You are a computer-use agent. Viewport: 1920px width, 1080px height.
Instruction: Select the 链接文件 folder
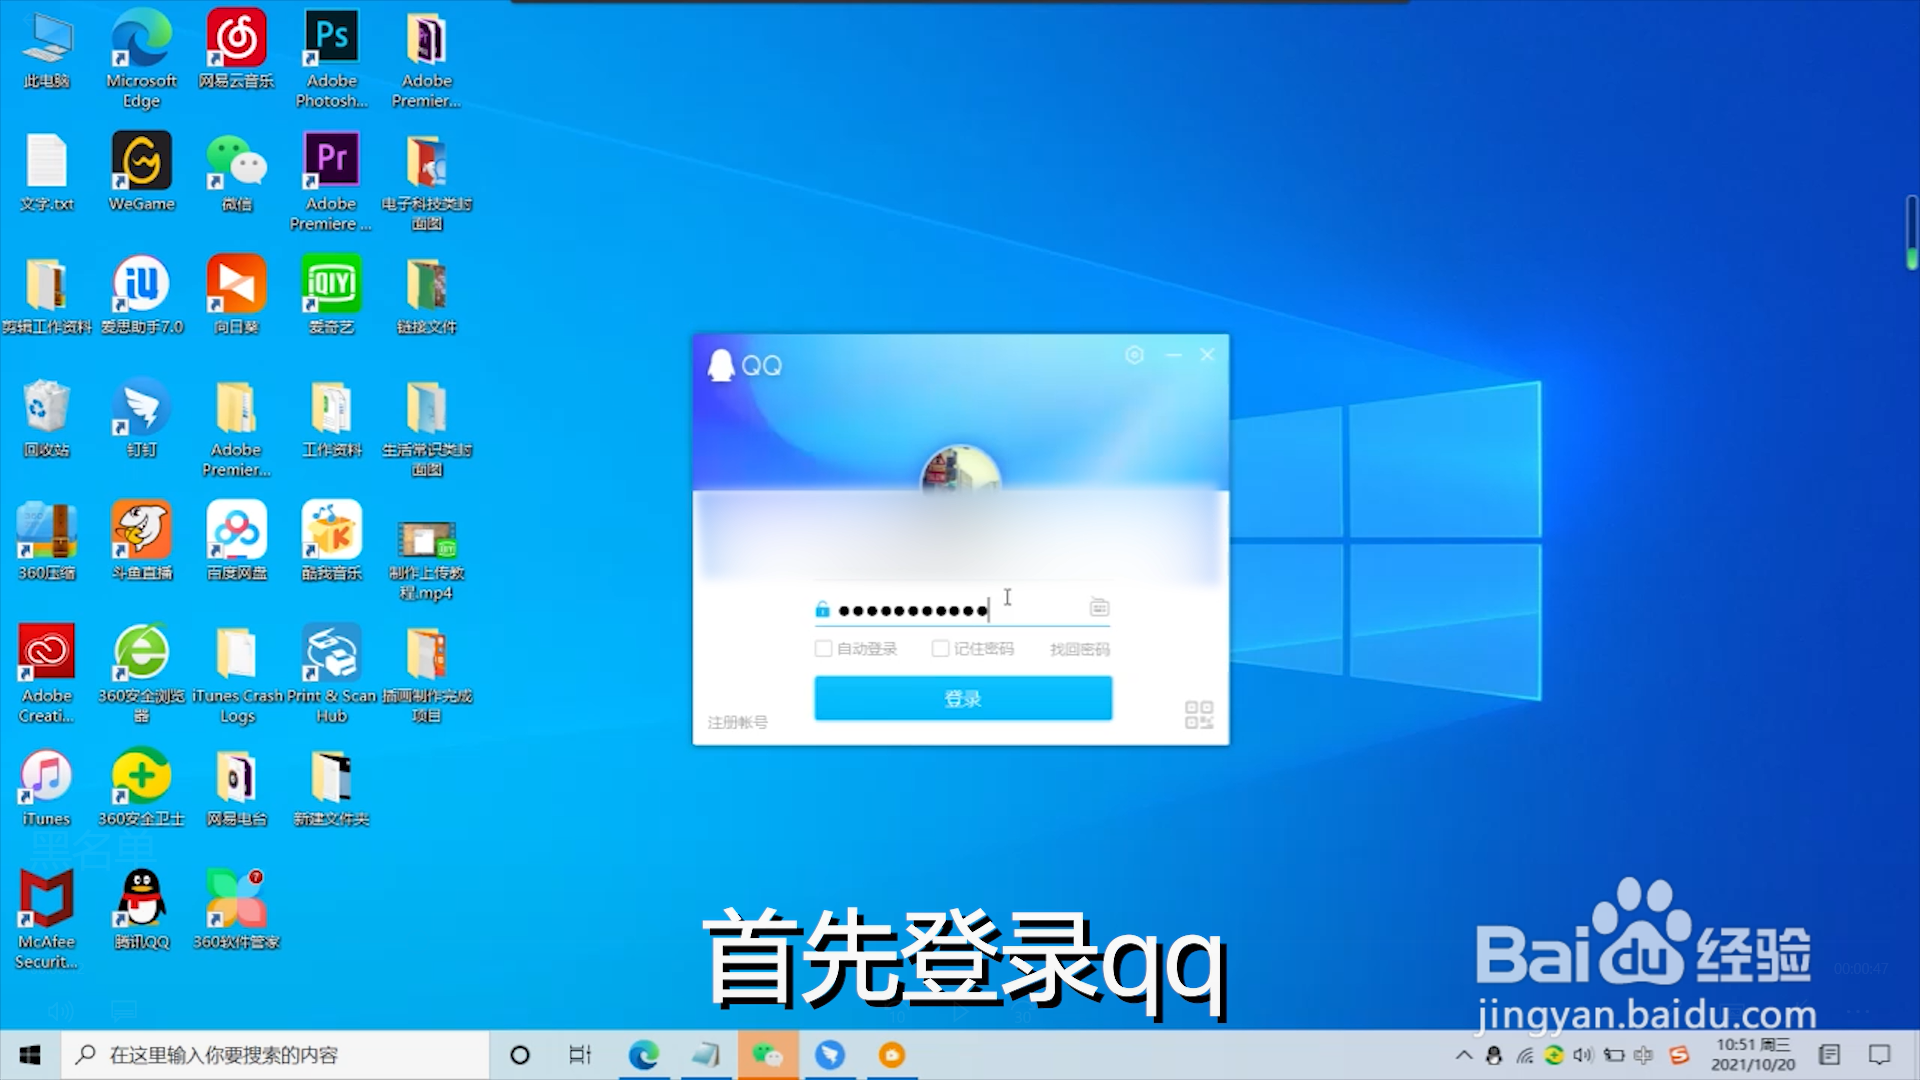point(426,296)
